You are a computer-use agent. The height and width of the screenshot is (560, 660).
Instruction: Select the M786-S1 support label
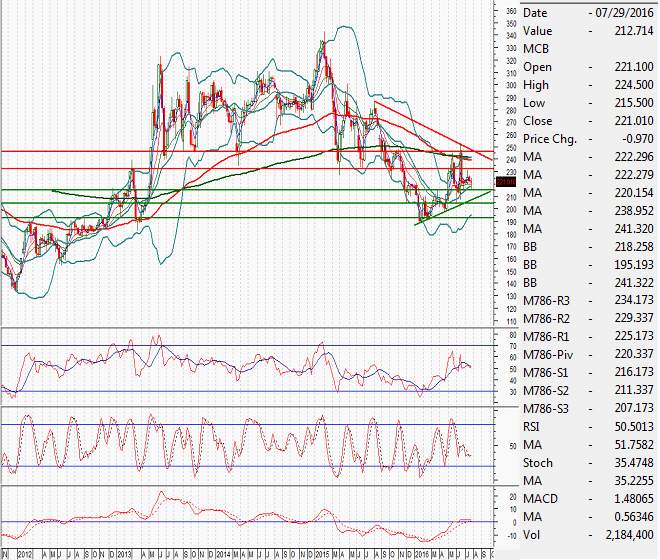546,373
